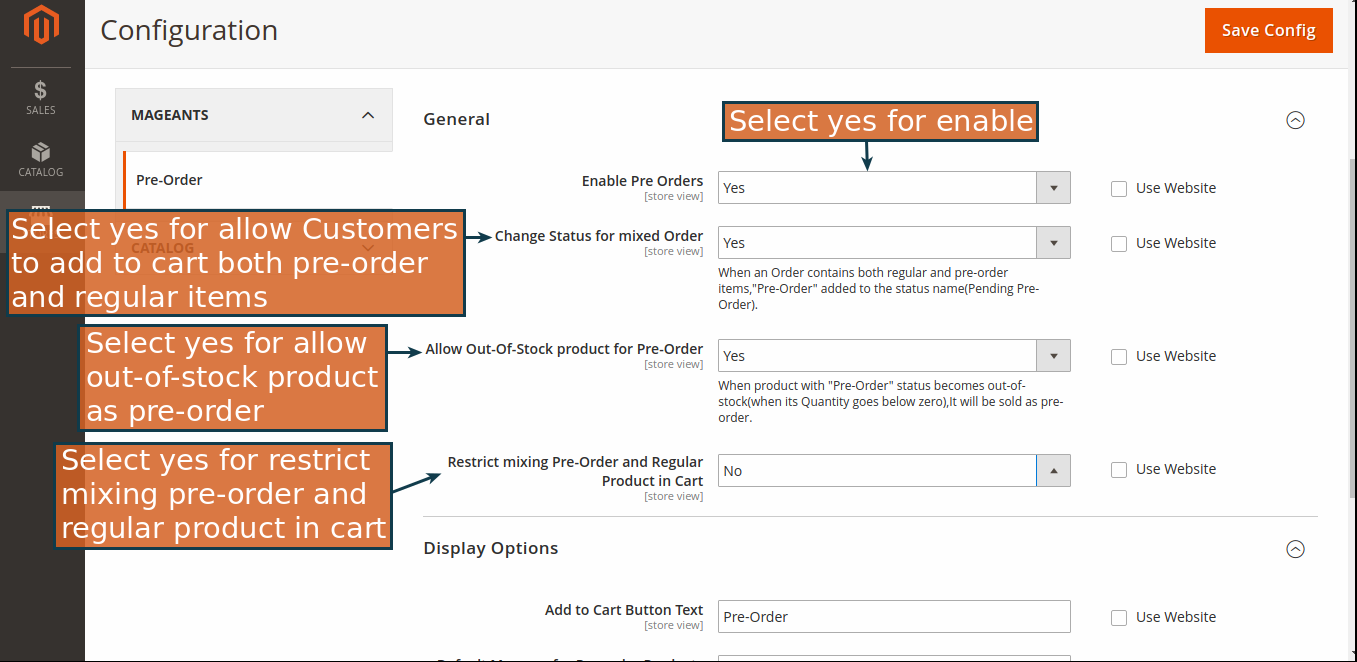This screenshot has height=662, width=1357.
Task: Open Change Status for mixed Order dropdown
Action: (x=893, y=243)
